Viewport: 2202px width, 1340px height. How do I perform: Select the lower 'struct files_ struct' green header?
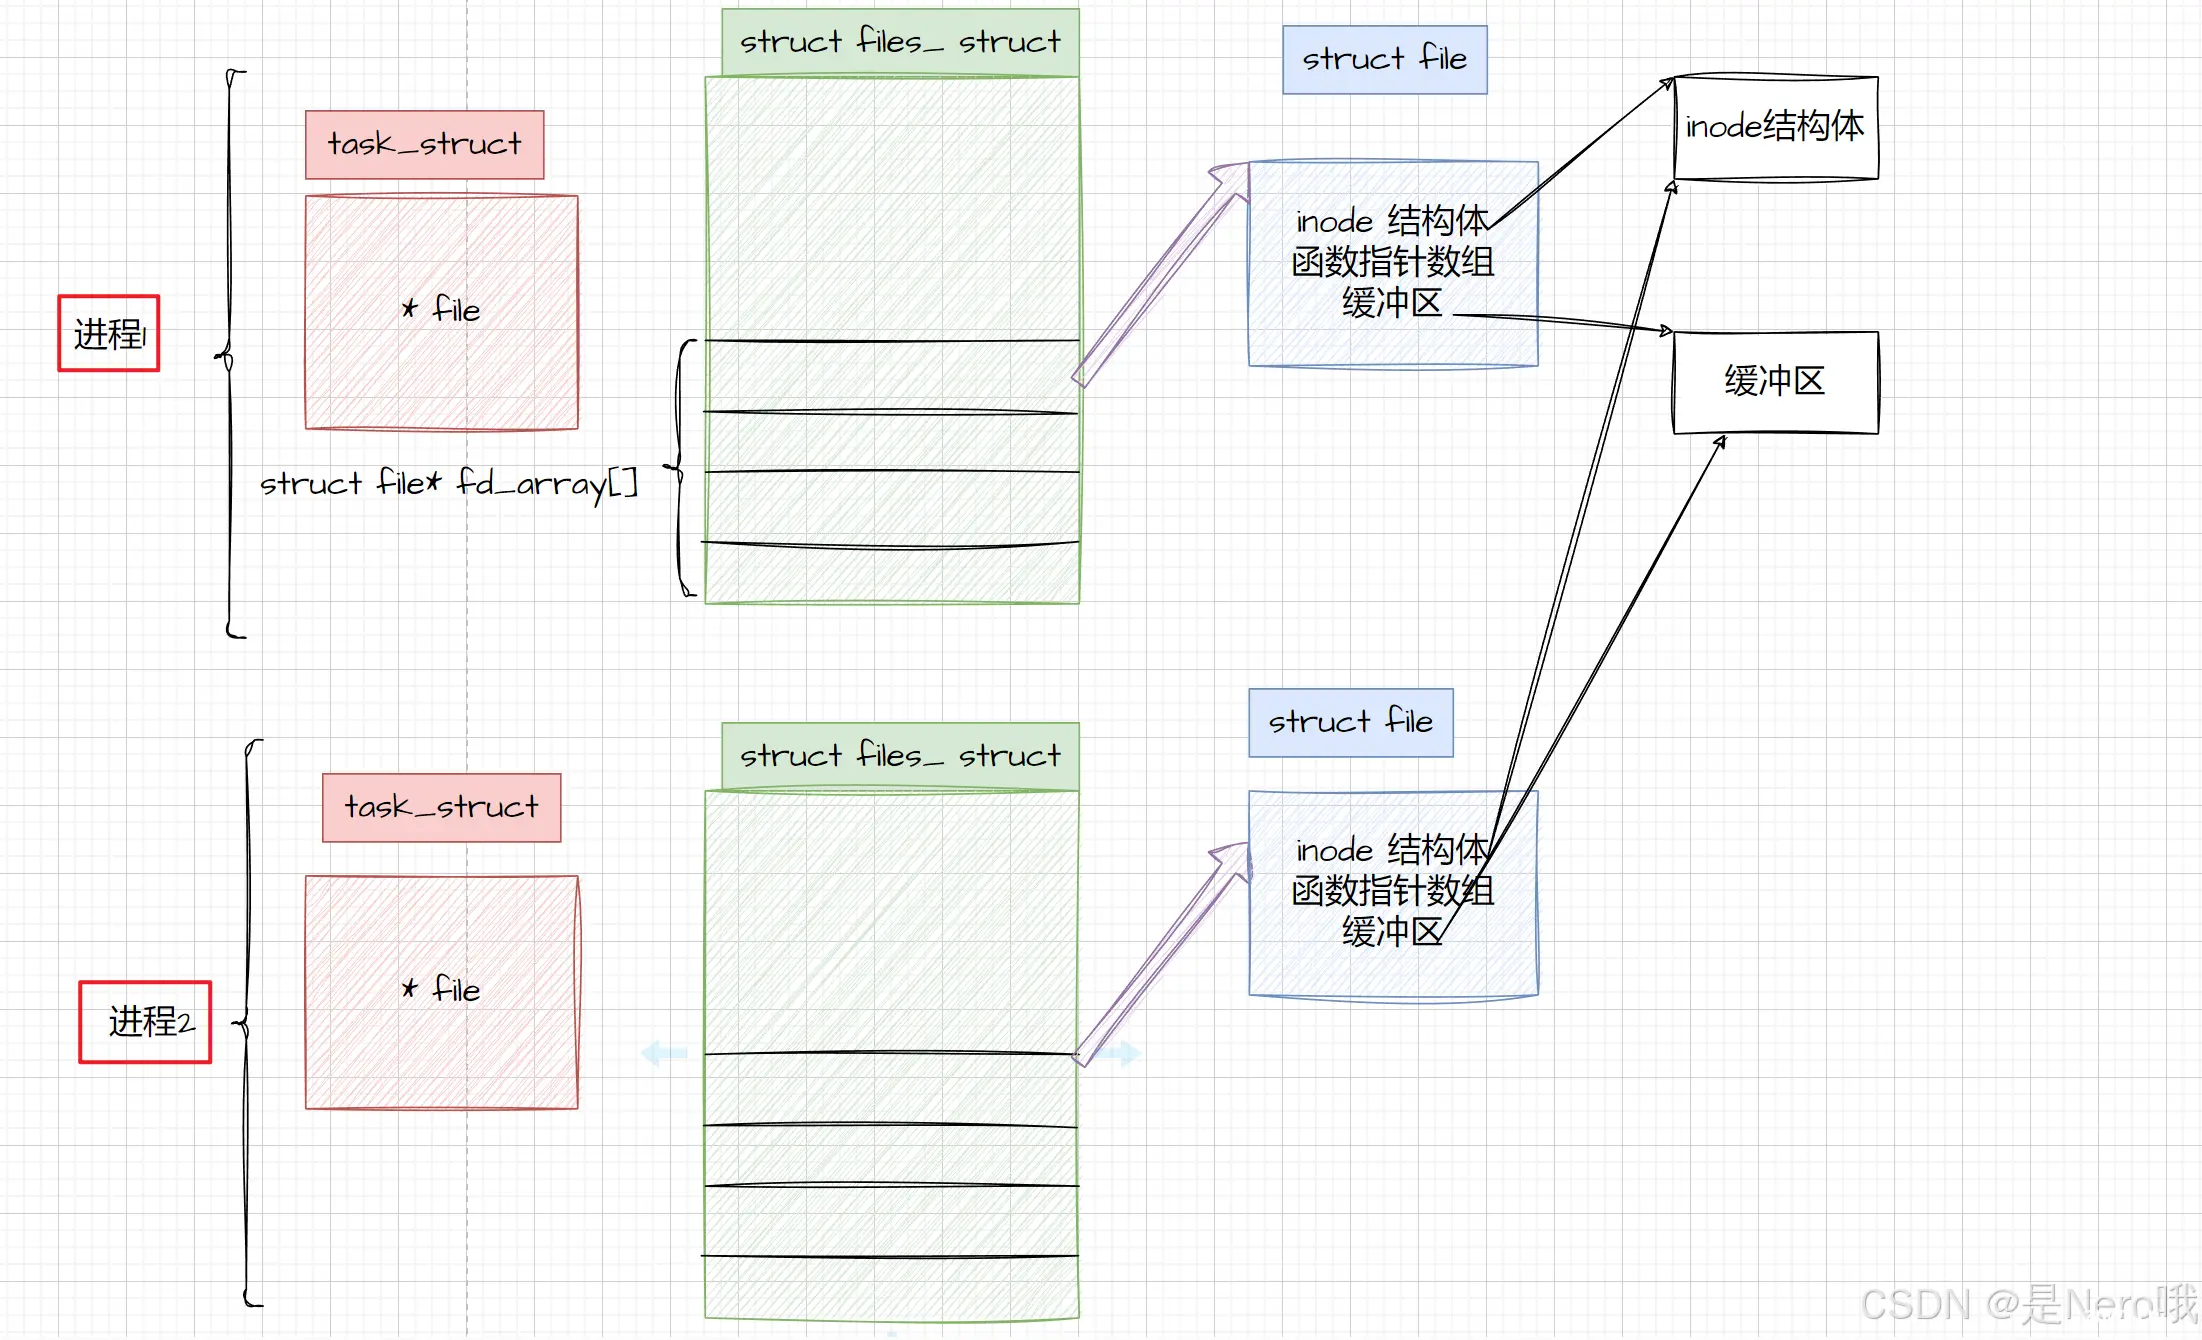coord(900,756)
